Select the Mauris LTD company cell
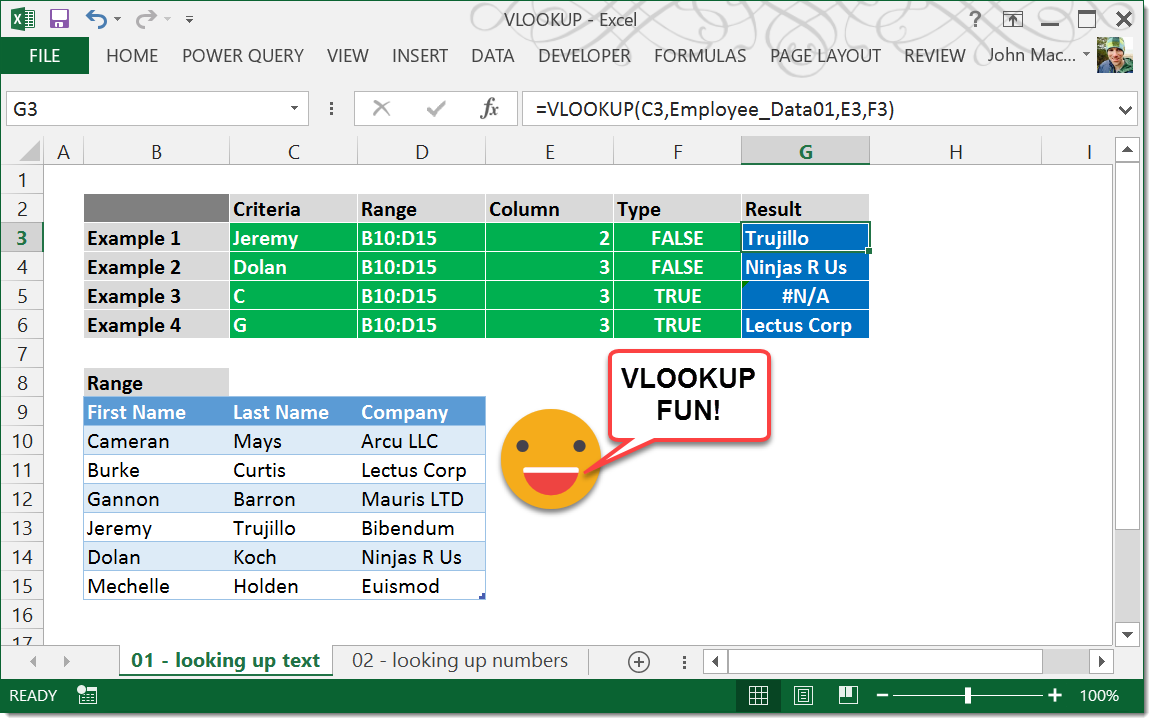The height and width of the screenshot is (723, 1154). pos(422,499)
